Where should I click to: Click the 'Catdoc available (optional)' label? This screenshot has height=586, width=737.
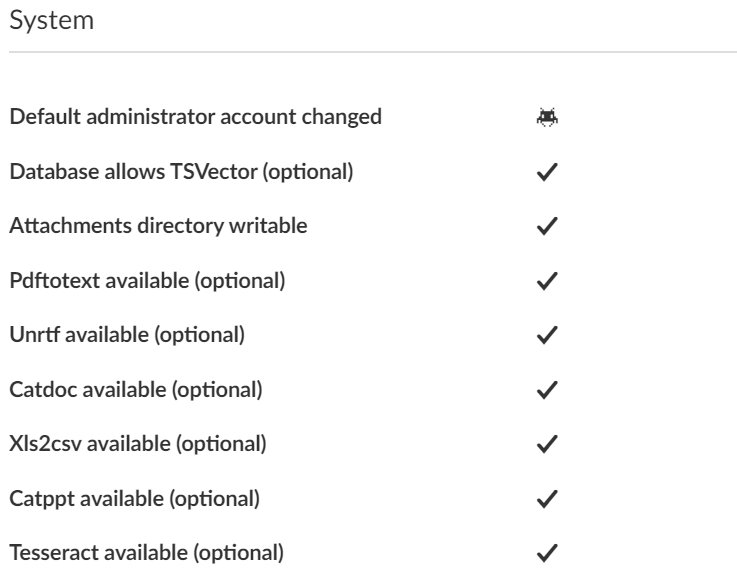(136, 389)
